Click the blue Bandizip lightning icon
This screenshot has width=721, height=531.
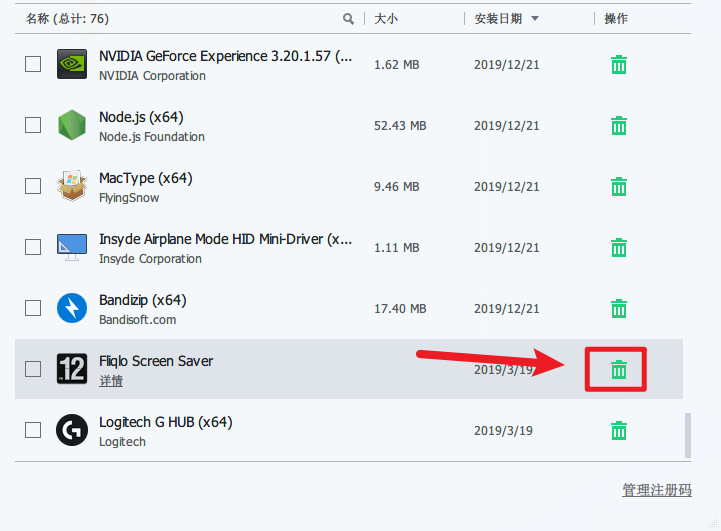click(72, 308)
